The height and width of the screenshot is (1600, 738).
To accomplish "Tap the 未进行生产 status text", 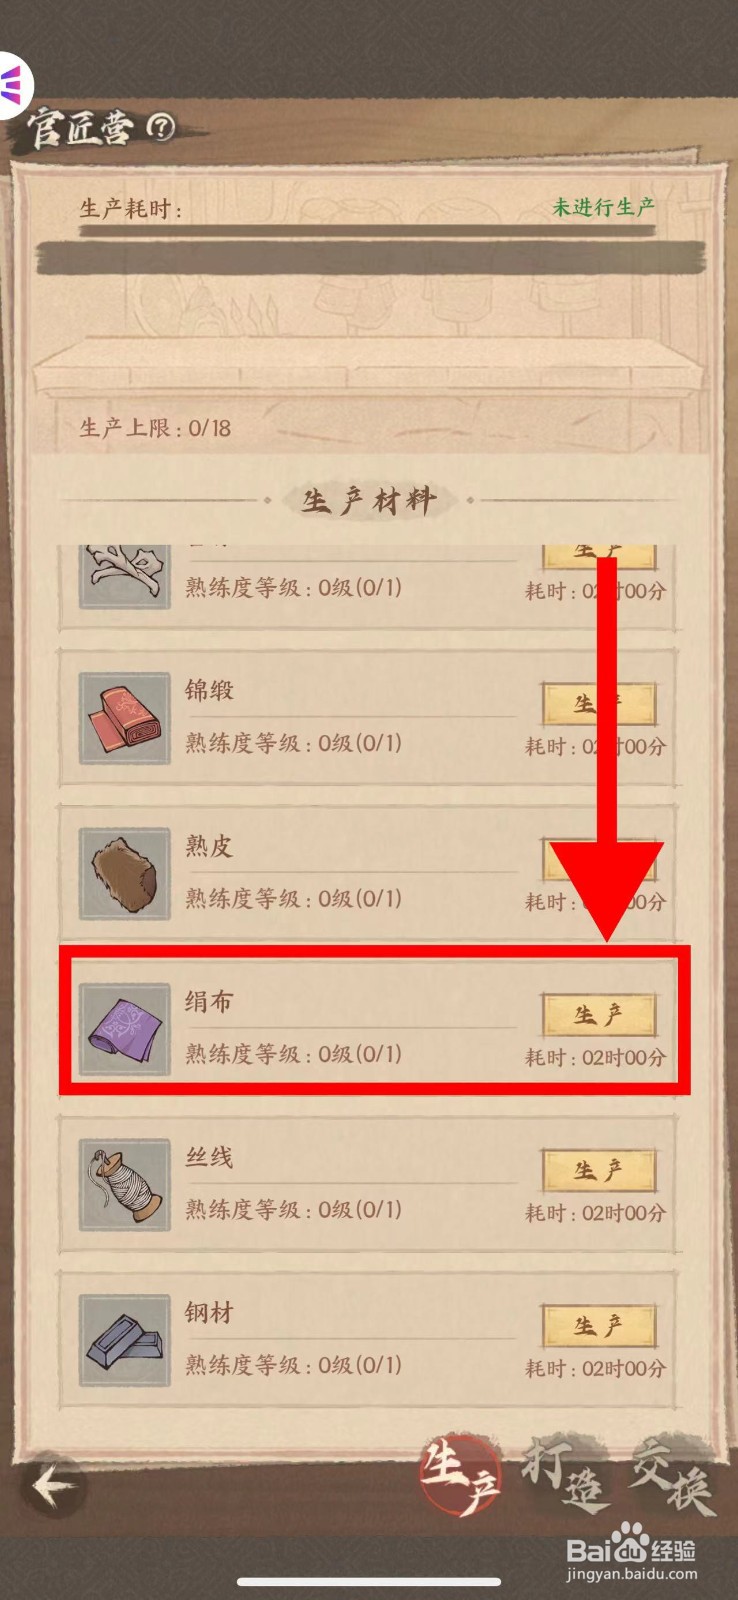I will (604, 207).
